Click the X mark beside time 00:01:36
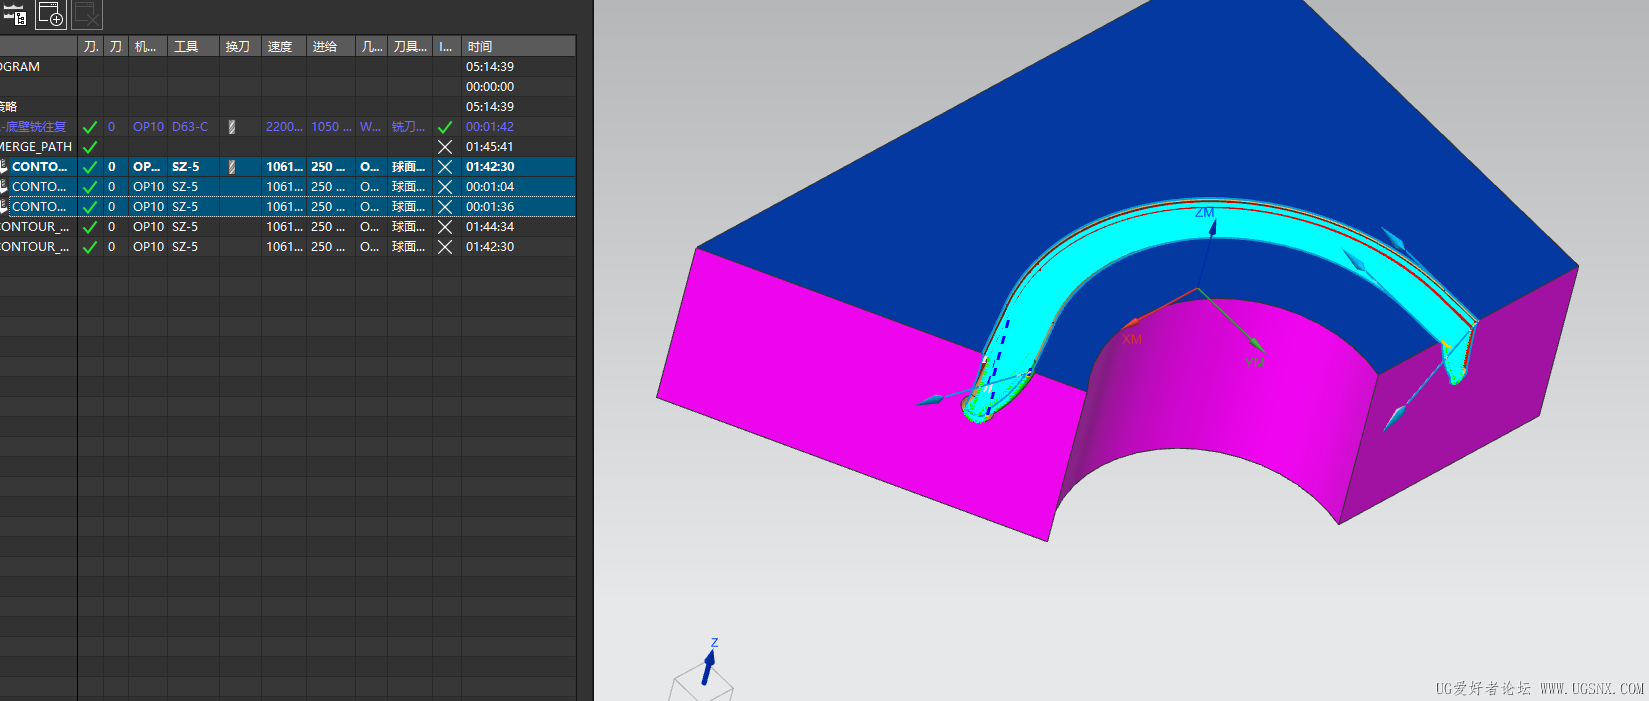 [445, 207]
